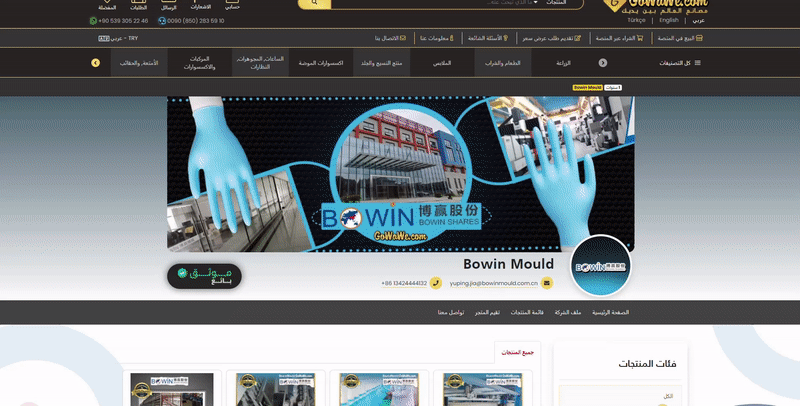Click the WhatsApp icon near +90 539
Viewport: 800px width, 406px height.
tap(93, 21)
